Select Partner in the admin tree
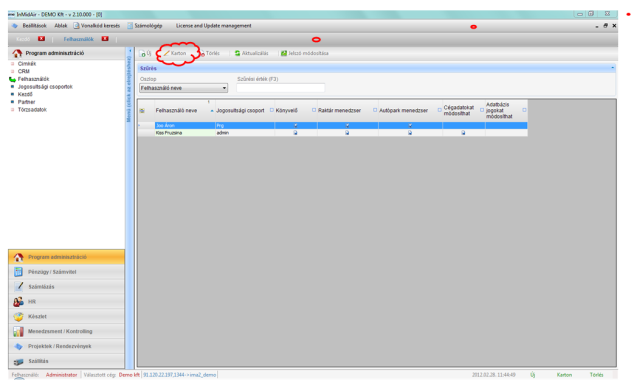634x385 pixels. [26, 102]
